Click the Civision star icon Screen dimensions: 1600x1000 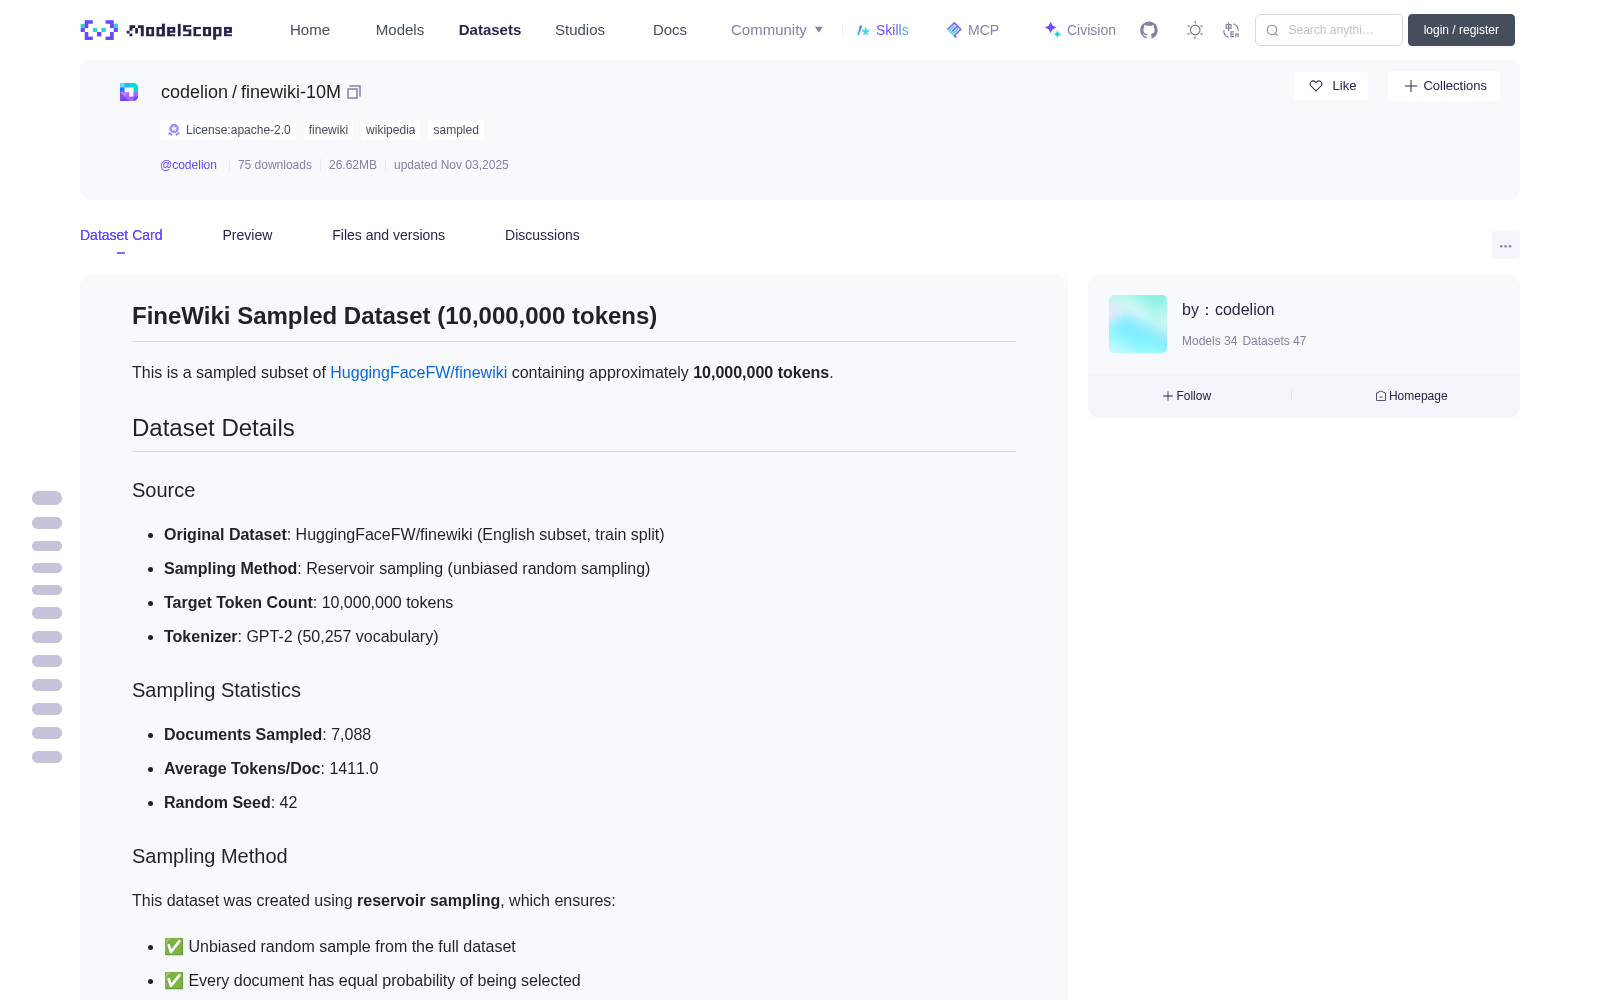1052,30
